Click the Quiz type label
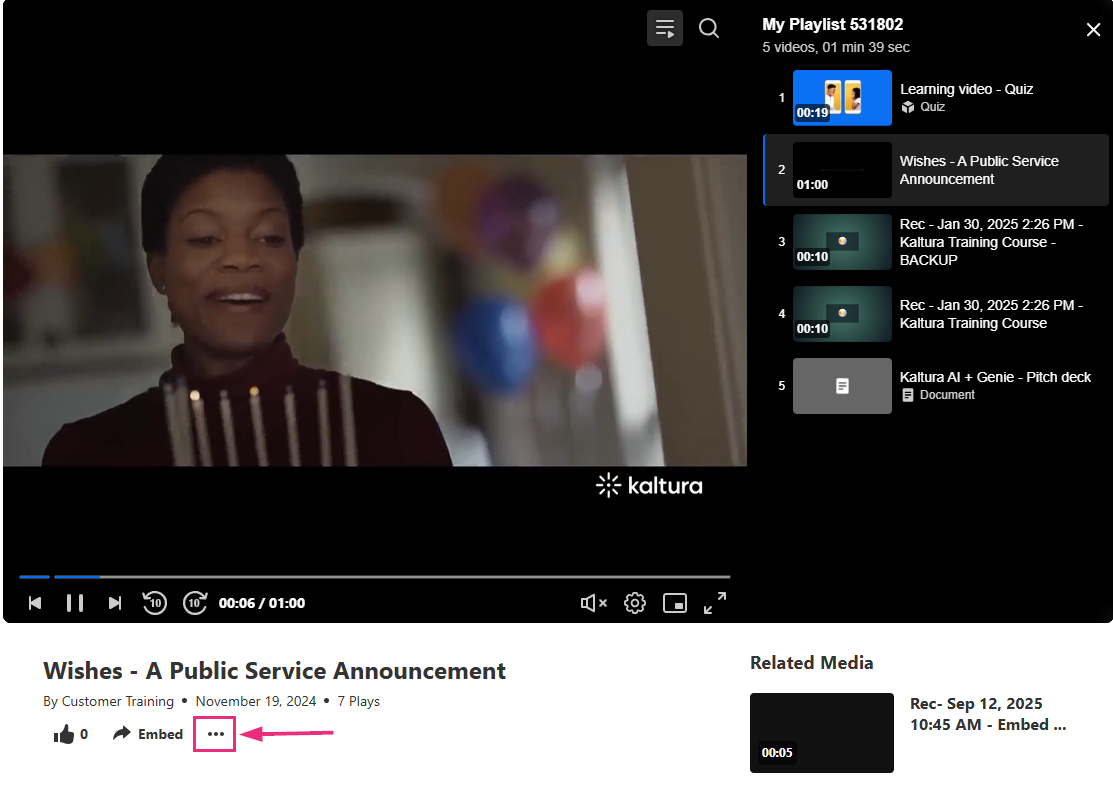Viewport: 1113px width, 788px height. [933, 107]
